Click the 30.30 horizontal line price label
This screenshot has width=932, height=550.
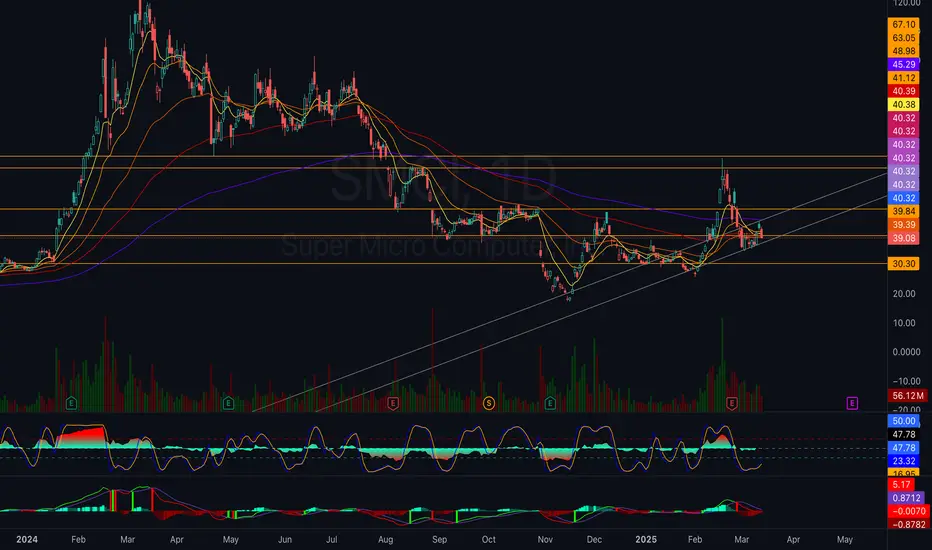[903, 263]
